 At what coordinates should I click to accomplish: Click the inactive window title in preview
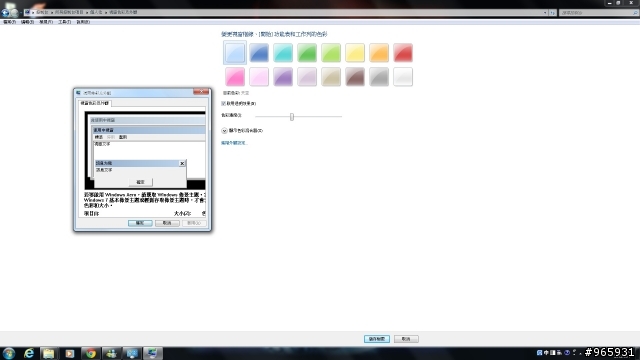[148, 120]
